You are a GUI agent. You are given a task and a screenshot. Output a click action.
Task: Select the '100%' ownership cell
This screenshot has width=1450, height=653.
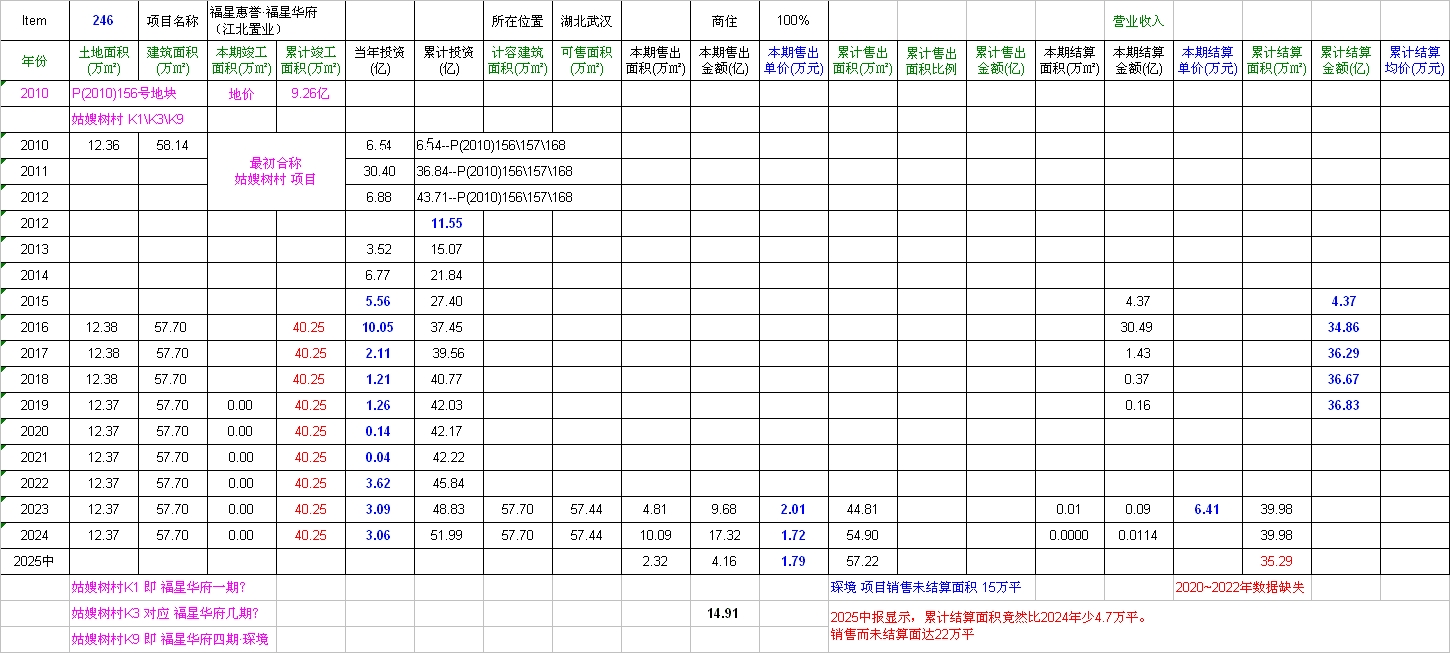click(x=794, y=20)
